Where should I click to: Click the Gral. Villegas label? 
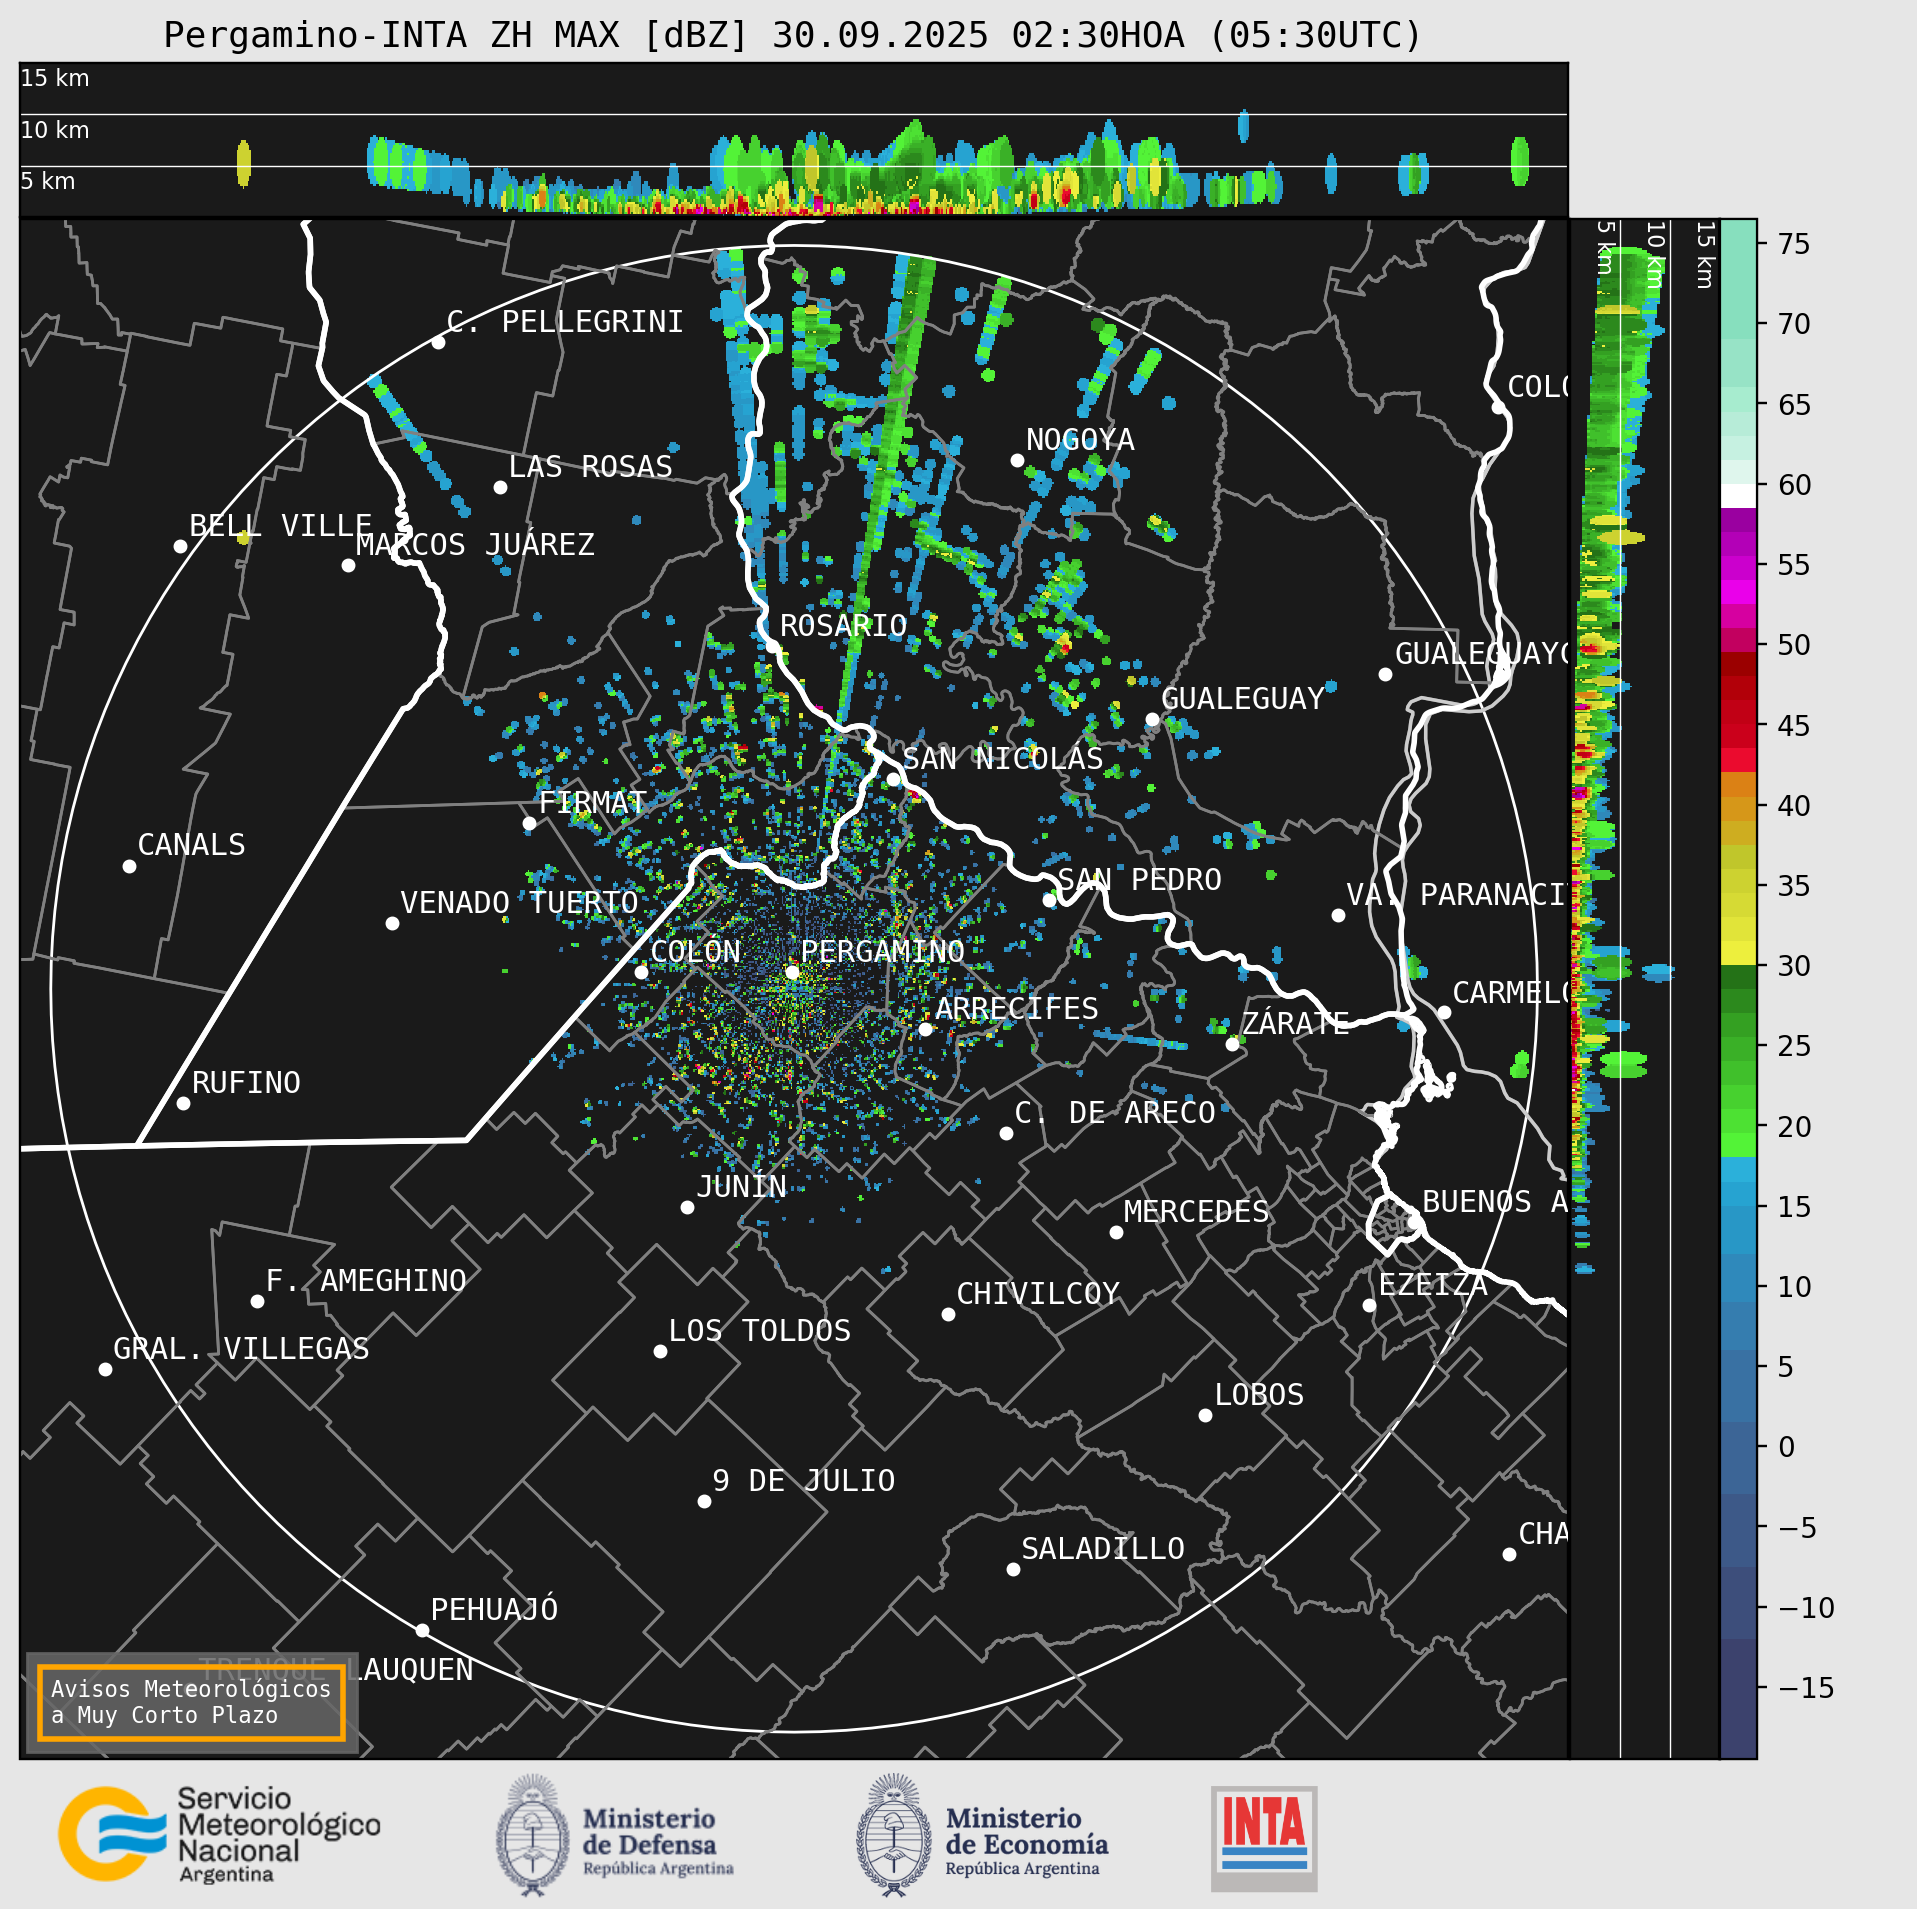pyautogui.click(x=241, y=1349)
